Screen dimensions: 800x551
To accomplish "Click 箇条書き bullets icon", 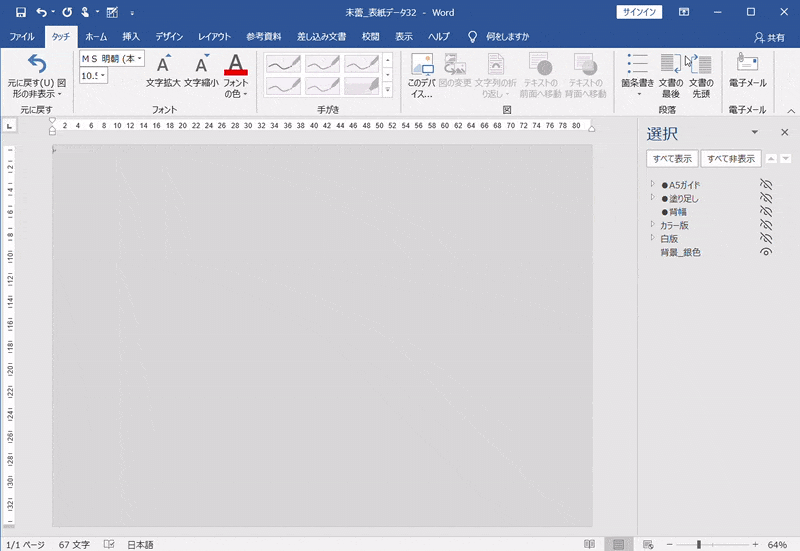I will 638,64.
